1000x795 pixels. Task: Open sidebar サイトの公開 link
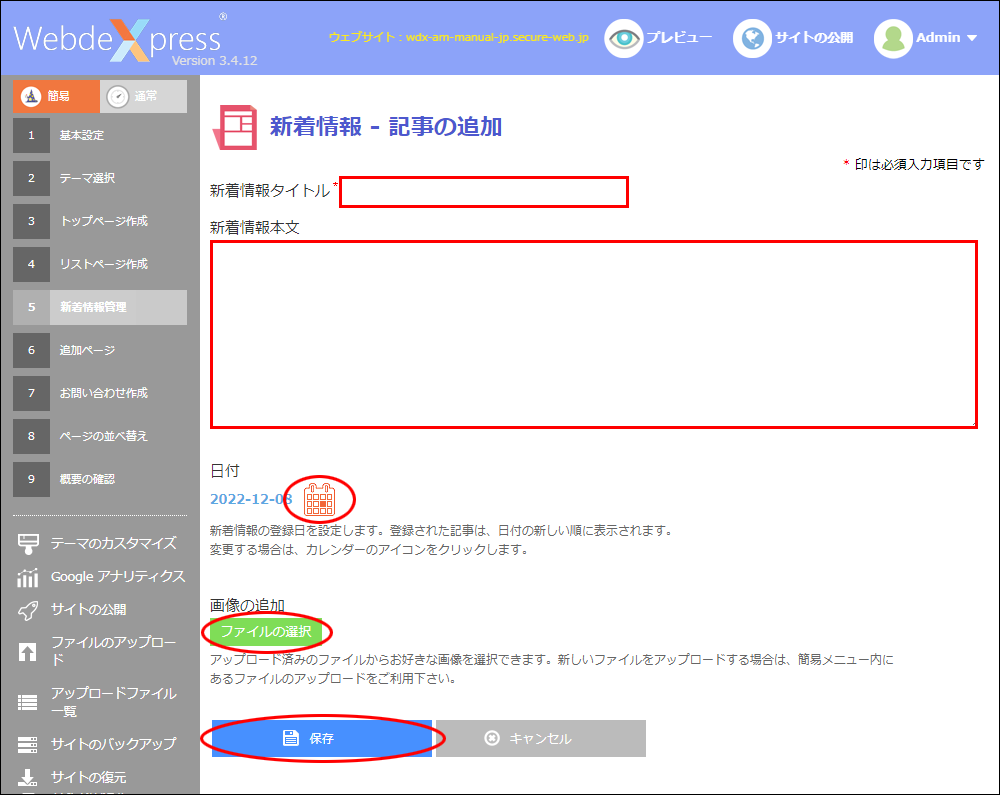[89, 609]
